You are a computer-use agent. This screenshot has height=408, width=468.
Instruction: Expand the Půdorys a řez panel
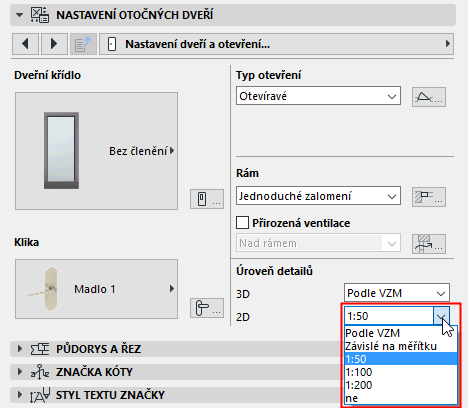coord(20,349)
